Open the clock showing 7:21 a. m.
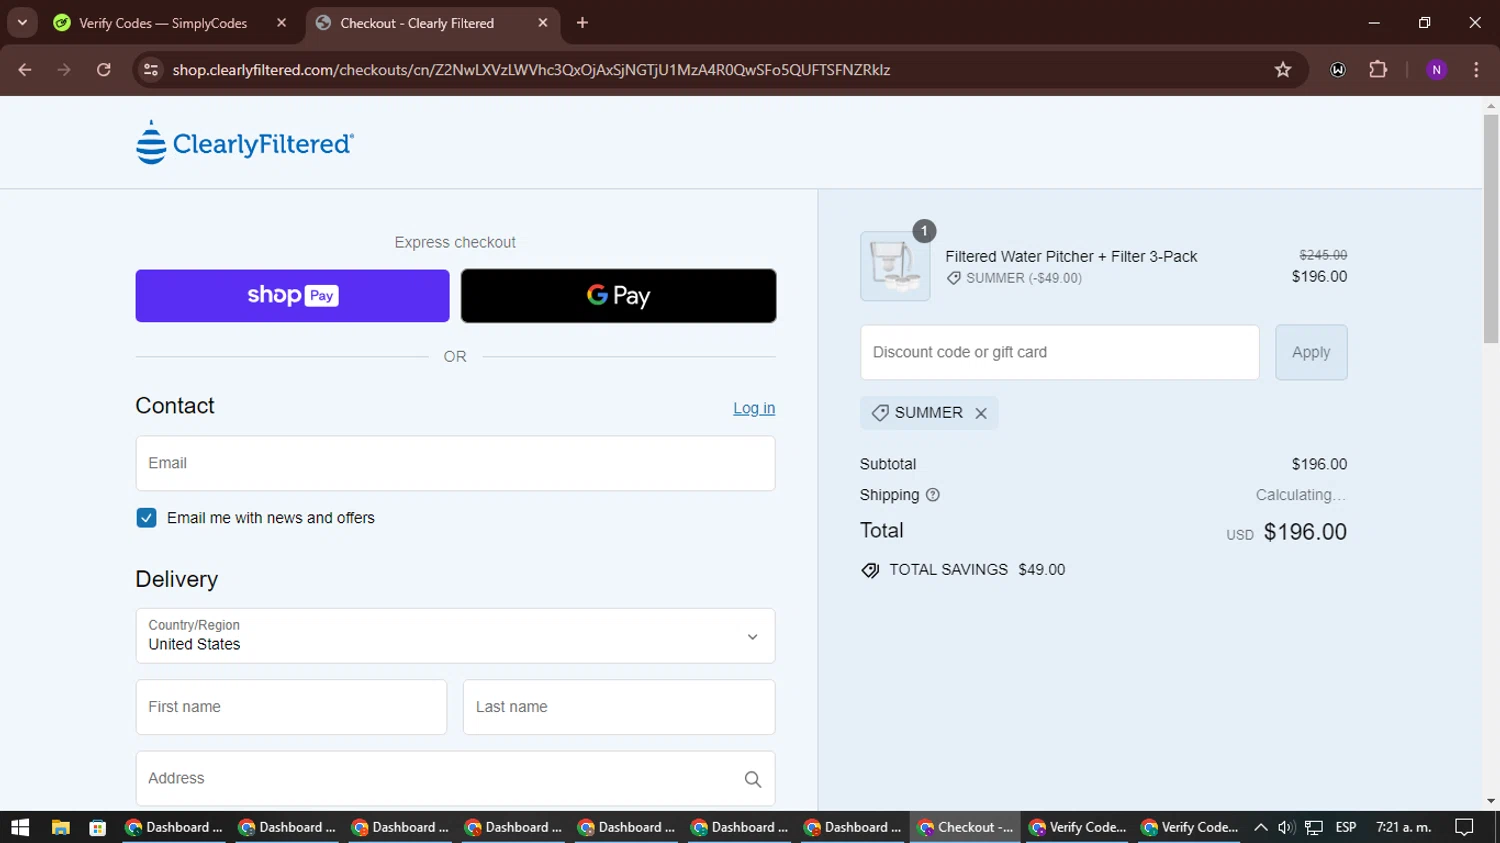The image size is (1500, 843). [1404, 827]
